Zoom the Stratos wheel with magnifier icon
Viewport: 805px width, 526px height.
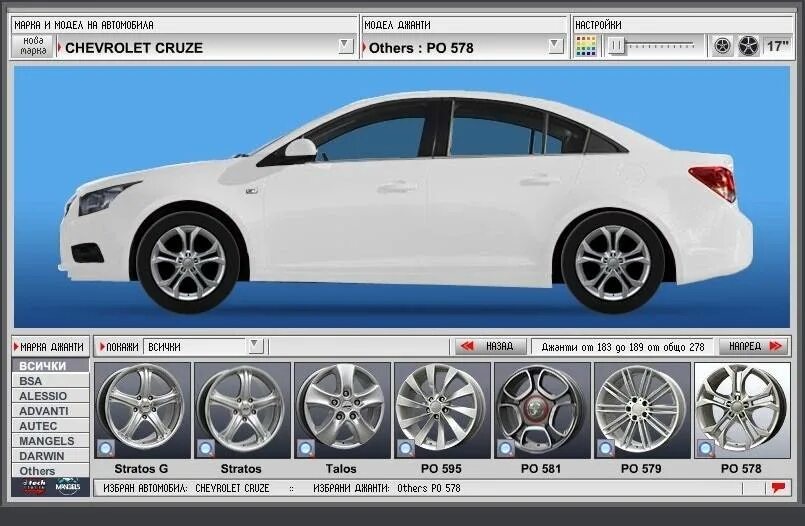coord(206,449)
